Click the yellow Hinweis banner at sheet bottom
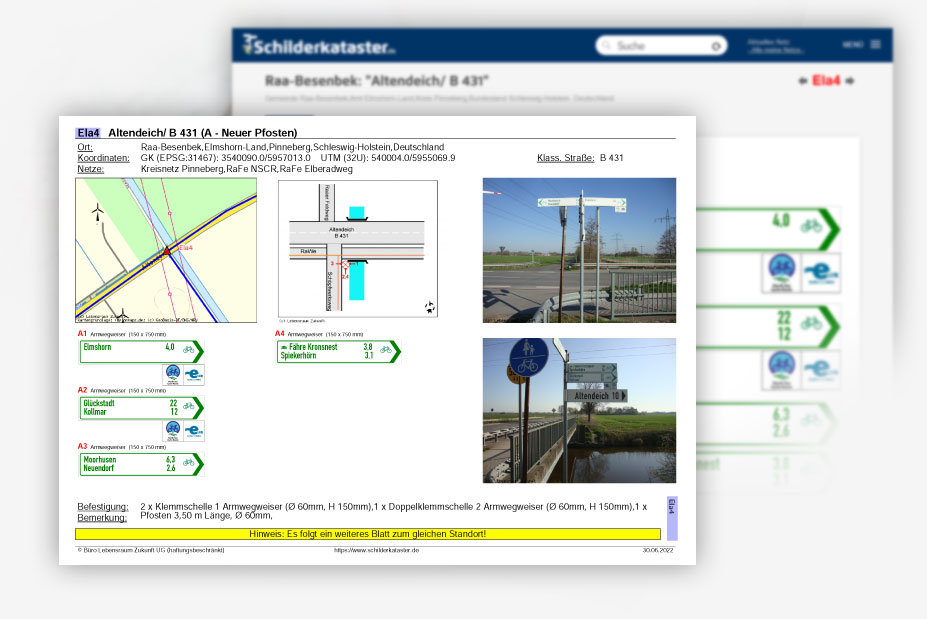 (x=368, y=534)
